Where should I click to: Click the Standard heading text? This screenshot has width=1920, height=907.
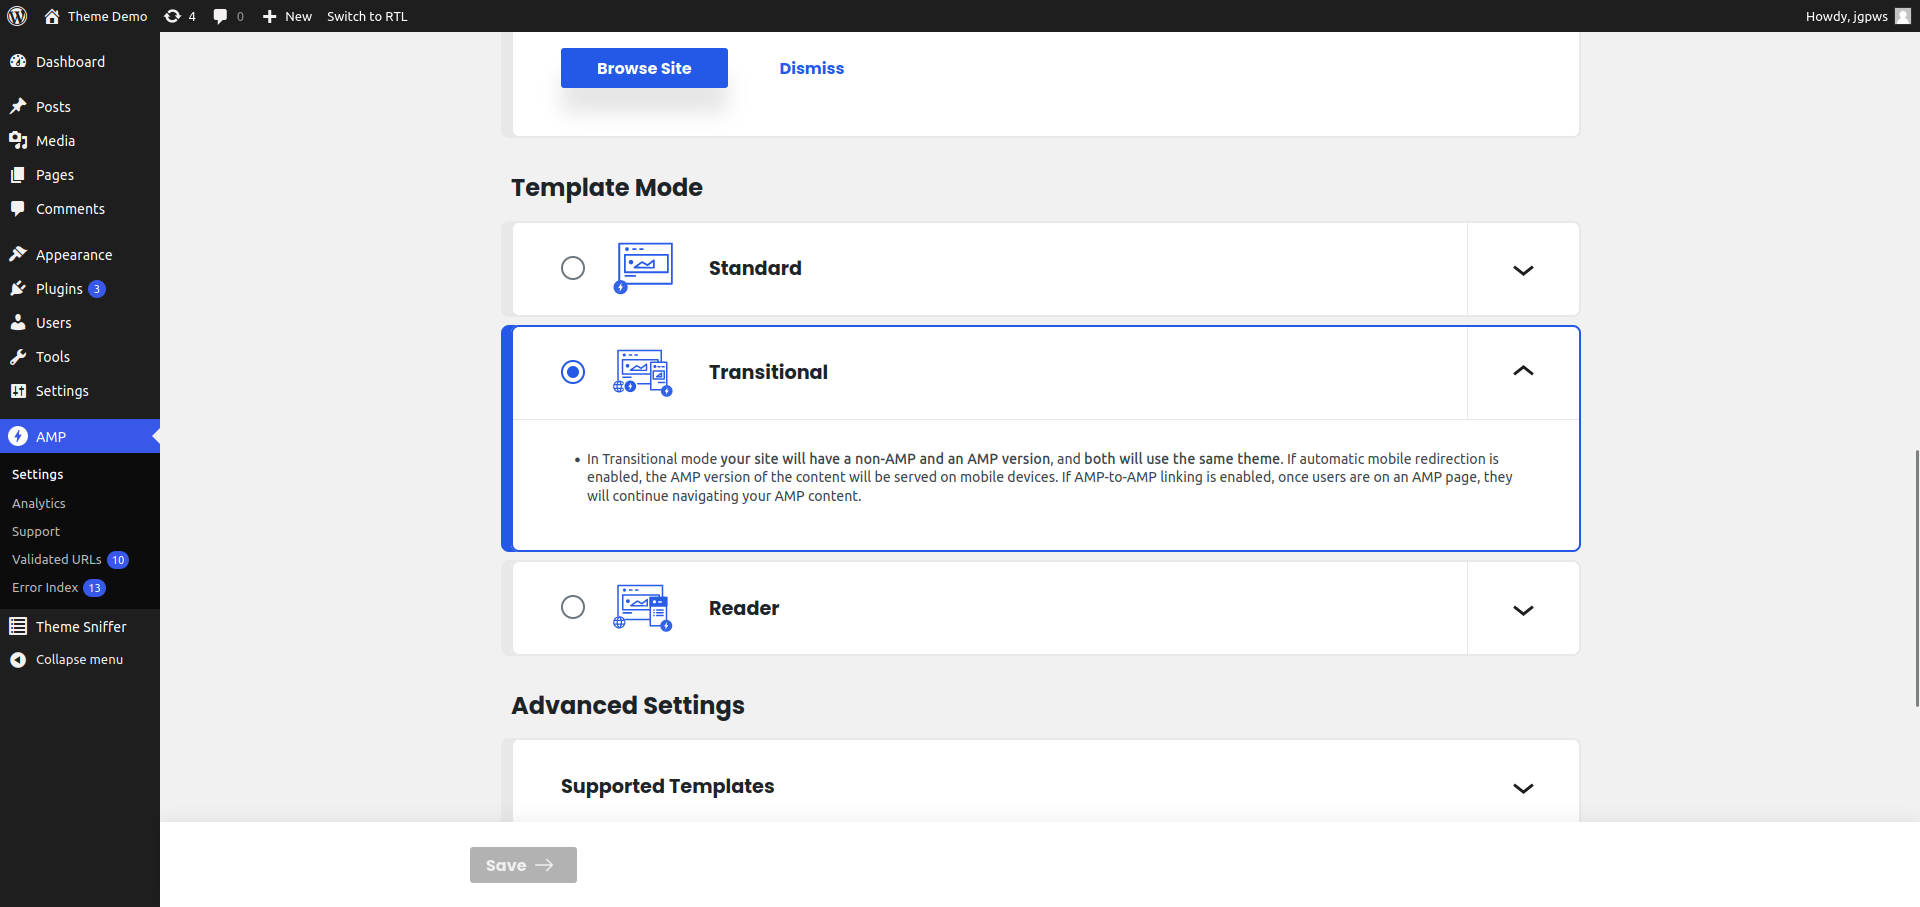(x=755, y=268)
